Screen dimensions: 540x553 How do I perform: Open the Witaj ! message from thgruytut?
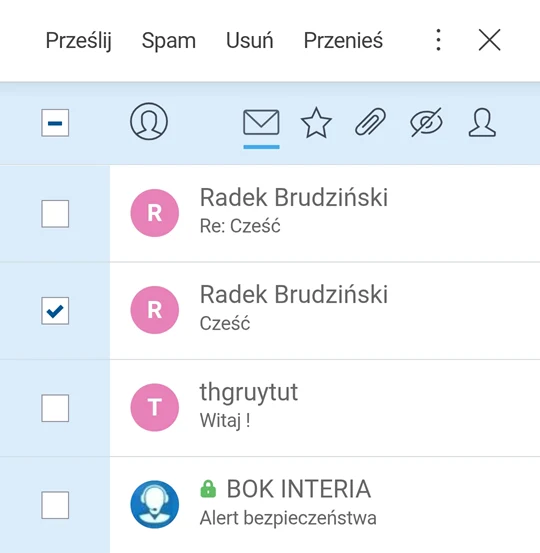point(324,408)
